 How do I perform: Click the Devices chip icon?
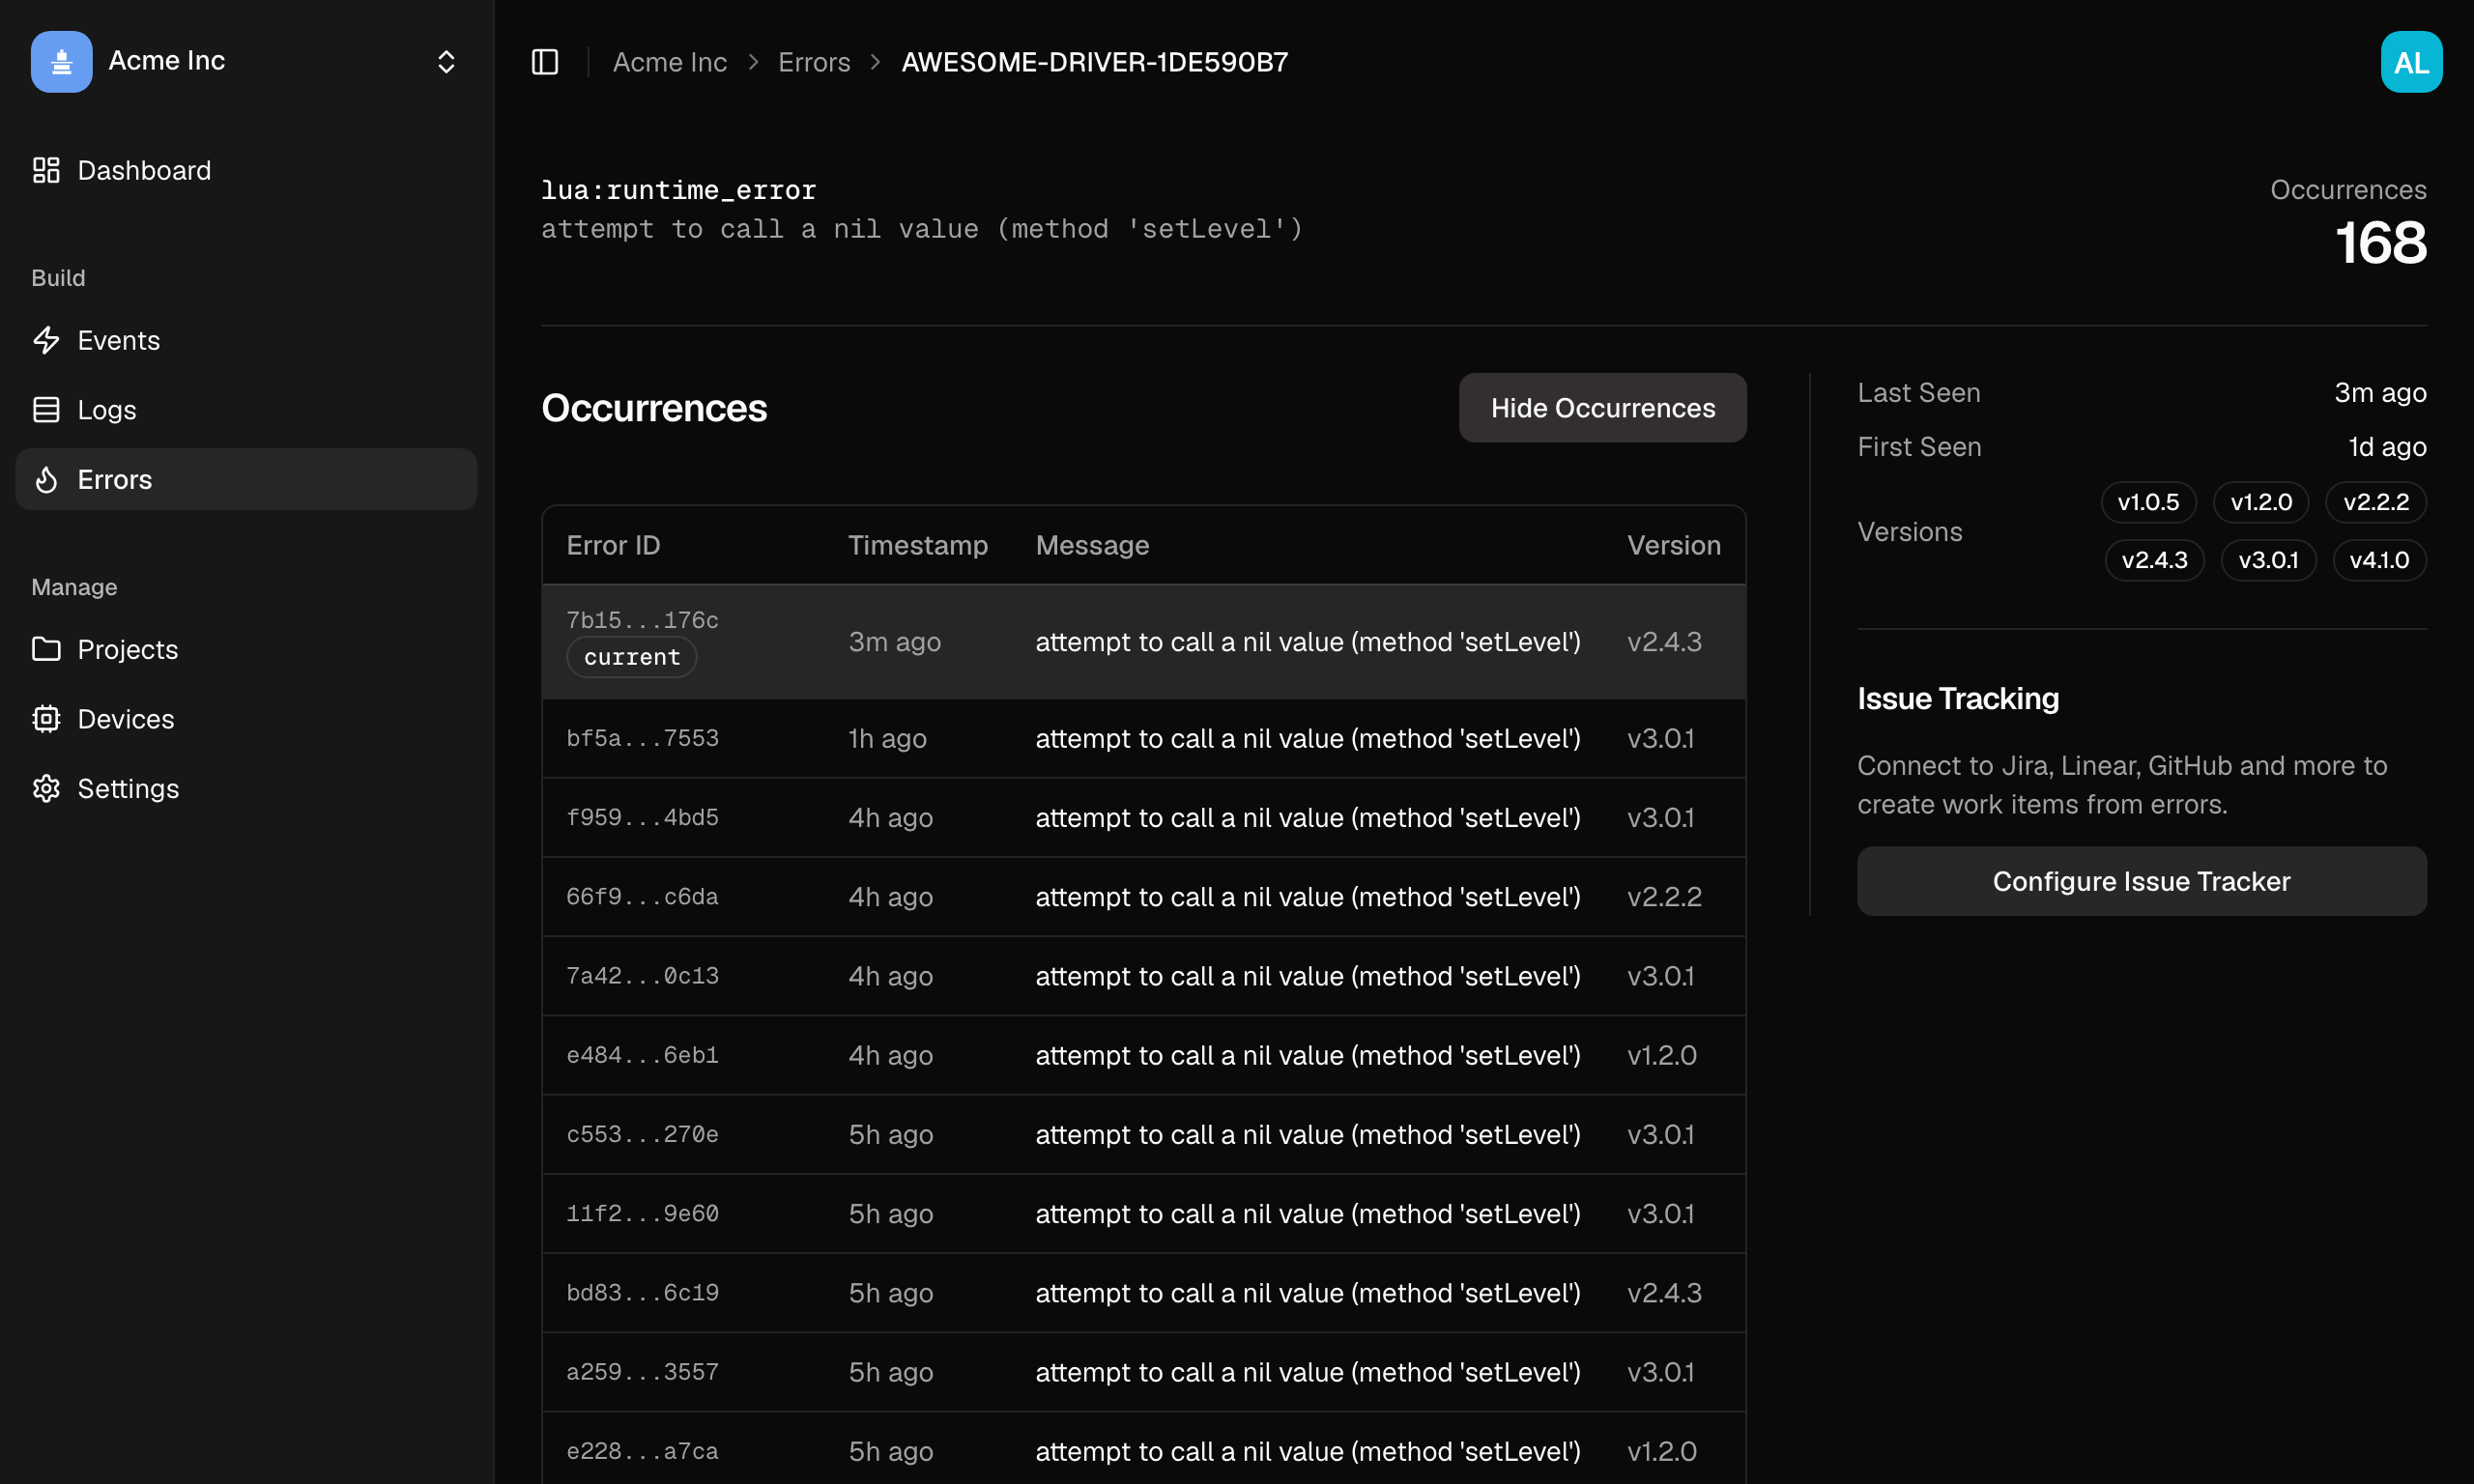pos(46,719)
